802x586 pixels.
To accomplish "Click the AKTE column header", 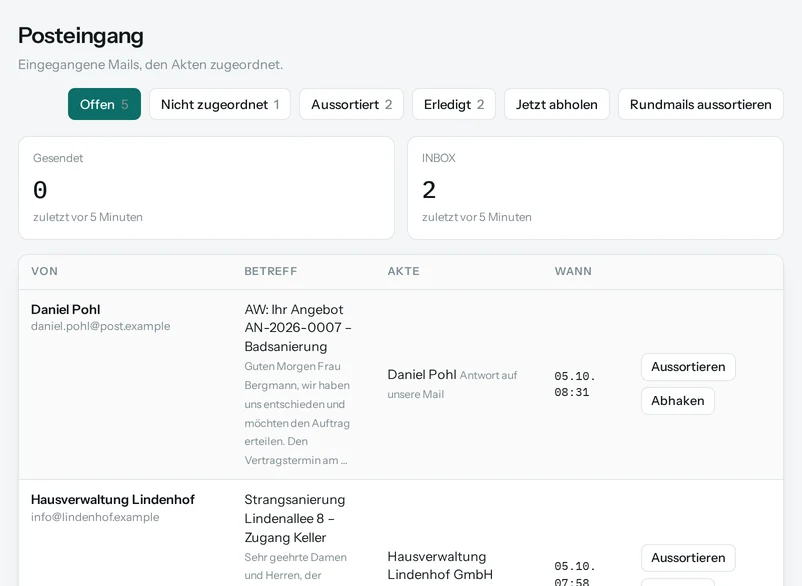I will pyautogui.click(x=404, y=271).
